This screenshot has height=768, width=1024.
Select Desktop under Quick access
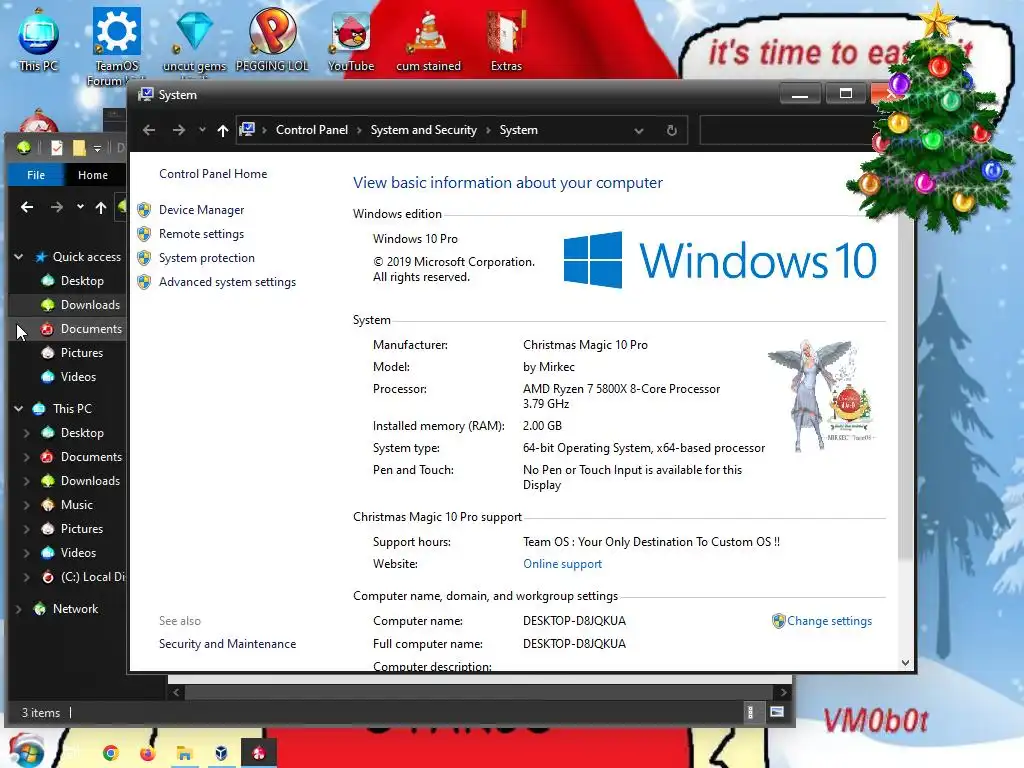(x=82, y=281)
